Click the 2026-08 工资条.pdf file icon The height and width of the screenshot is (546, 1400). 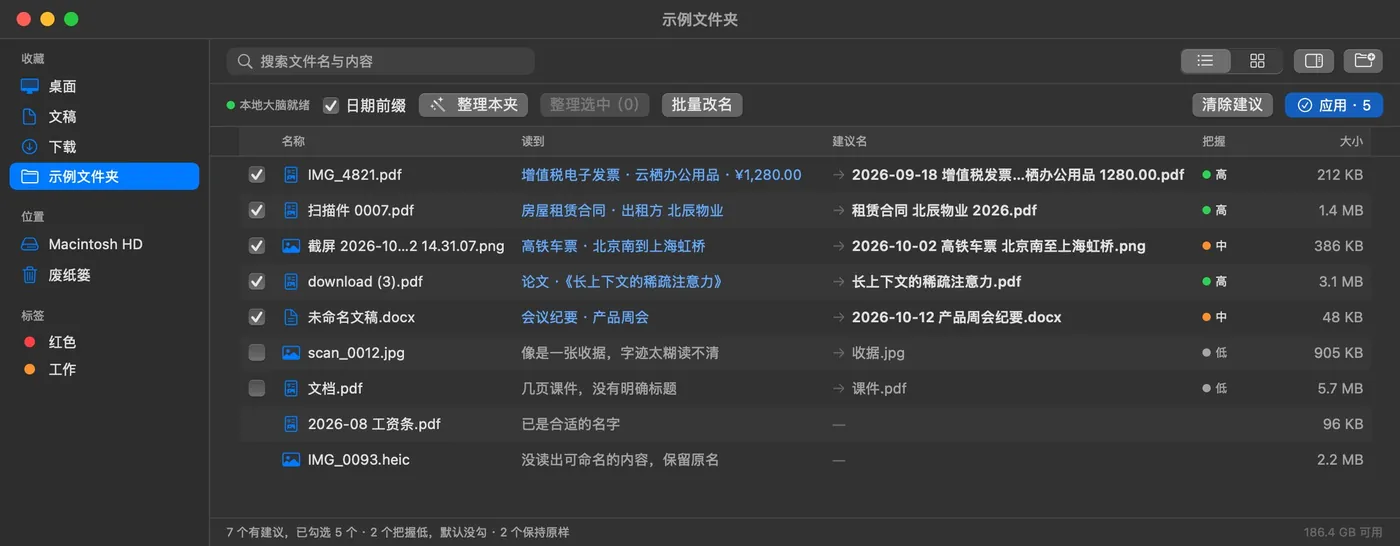(x=291, y=424)
